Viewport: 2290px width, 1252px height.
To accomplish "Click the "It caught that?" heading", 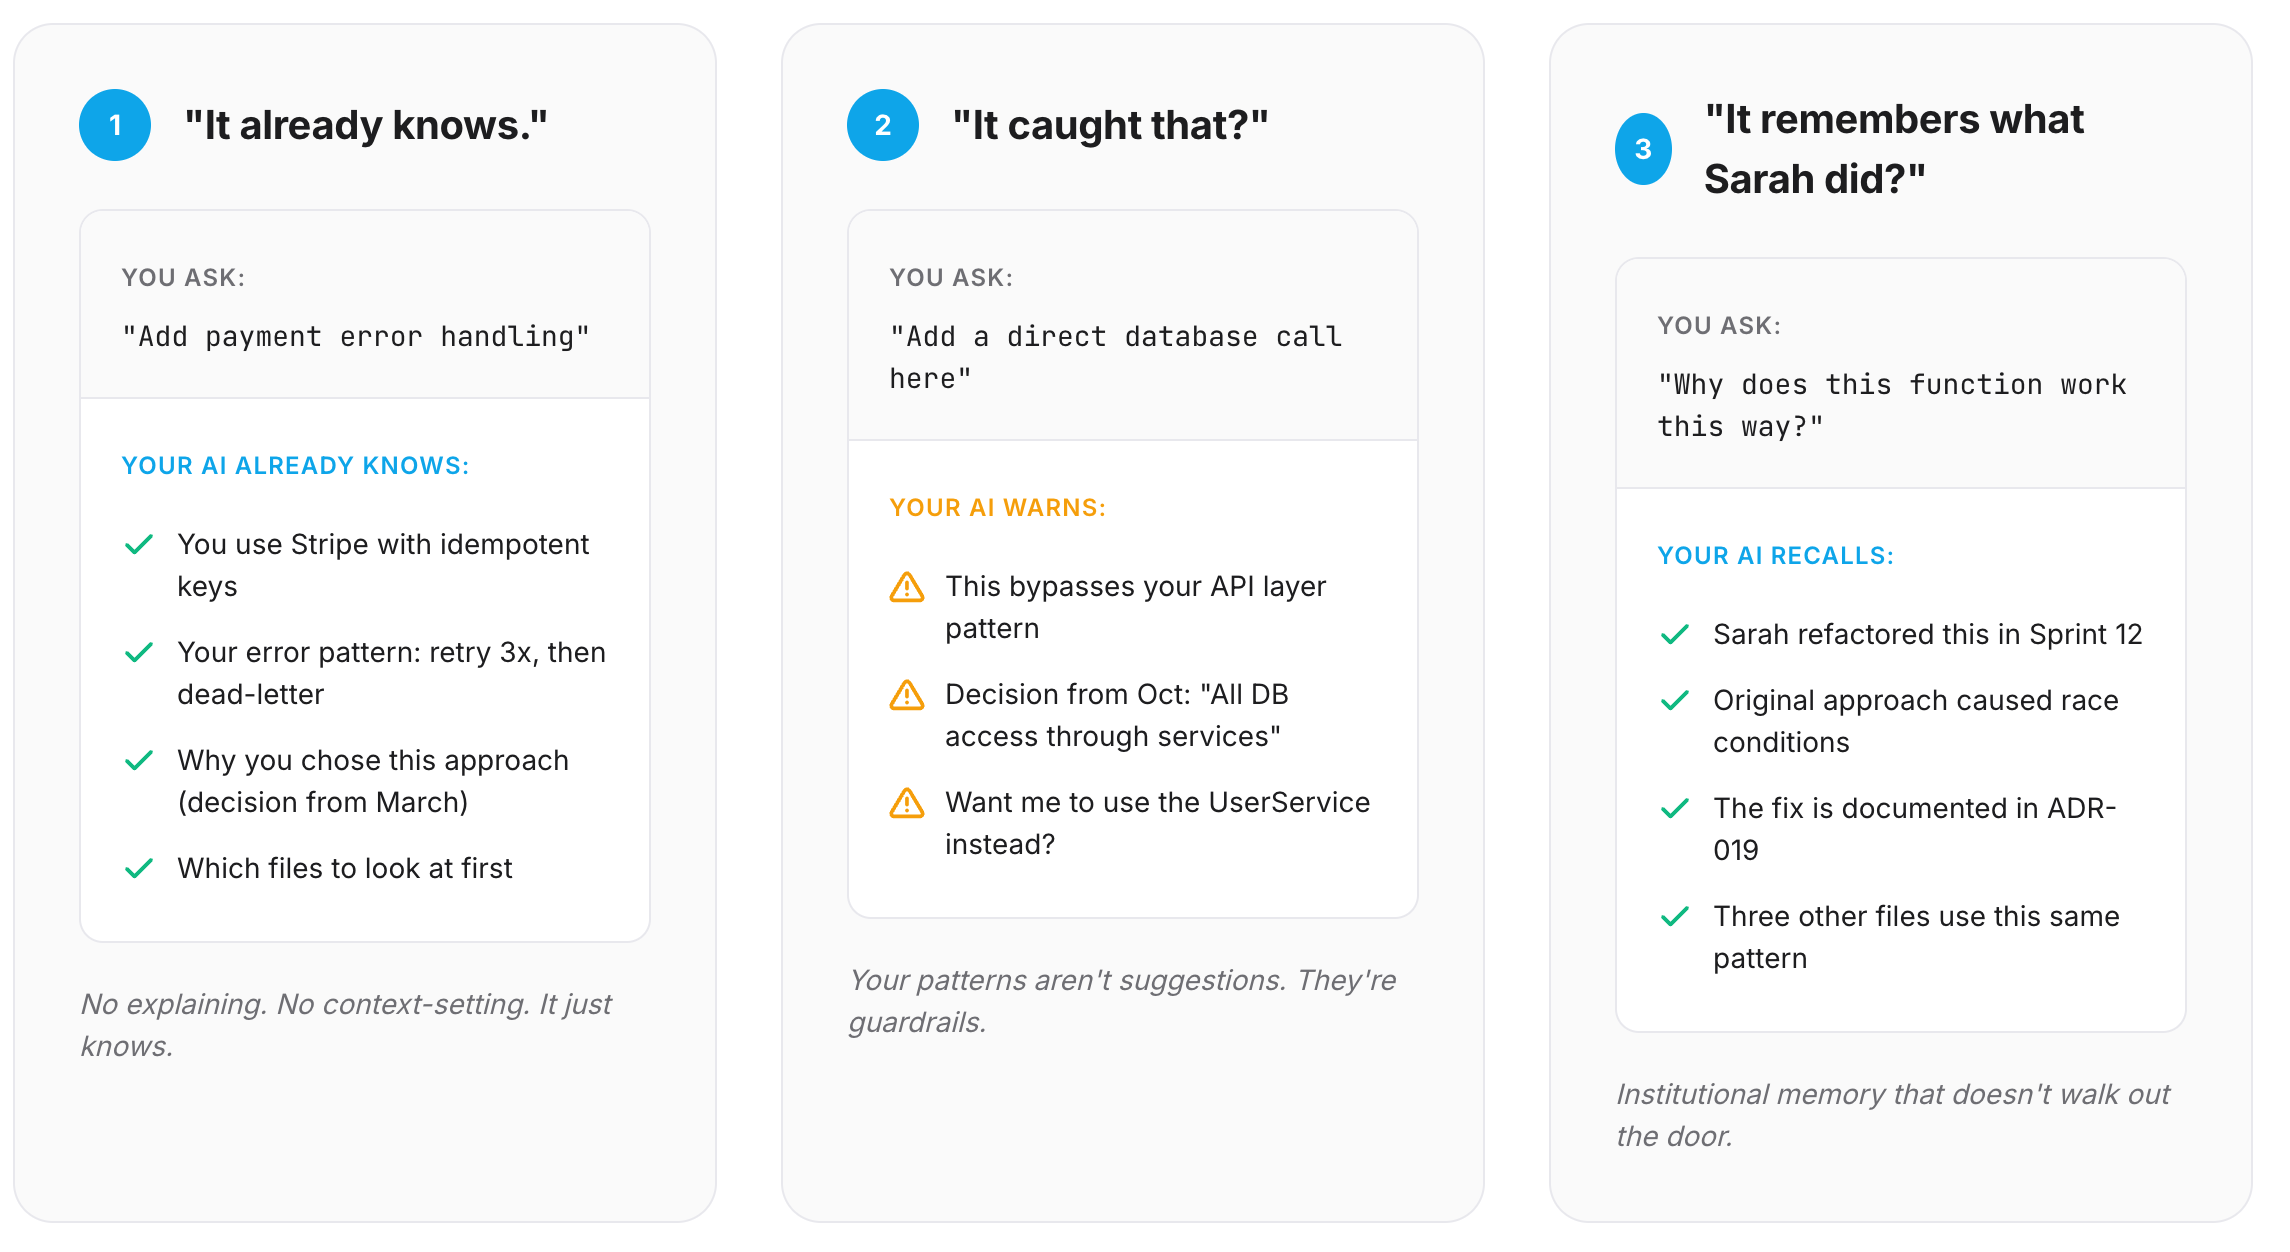I will [1110, 125].
